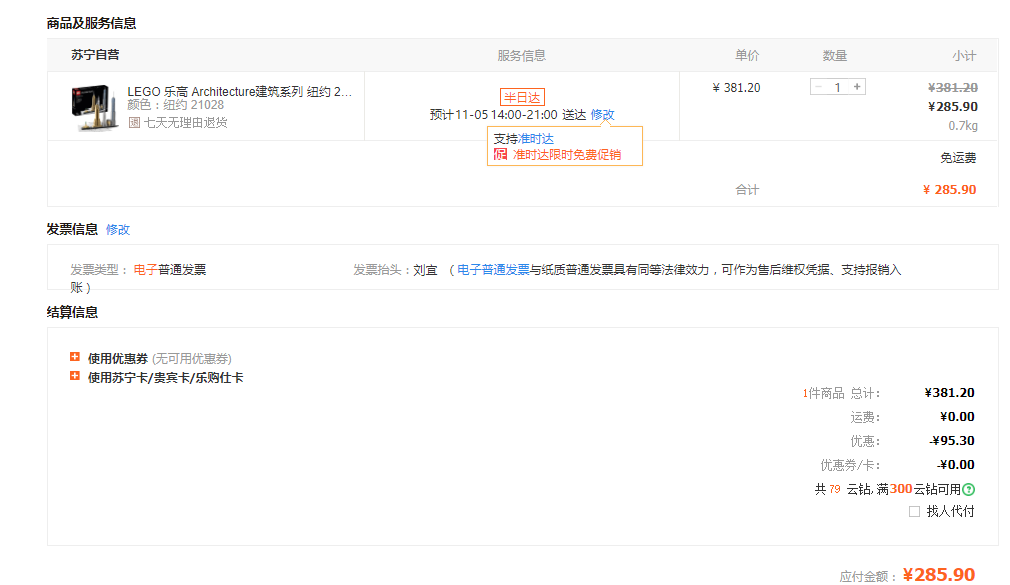Click the 苏宁自营 seller label

click(95, 55)
